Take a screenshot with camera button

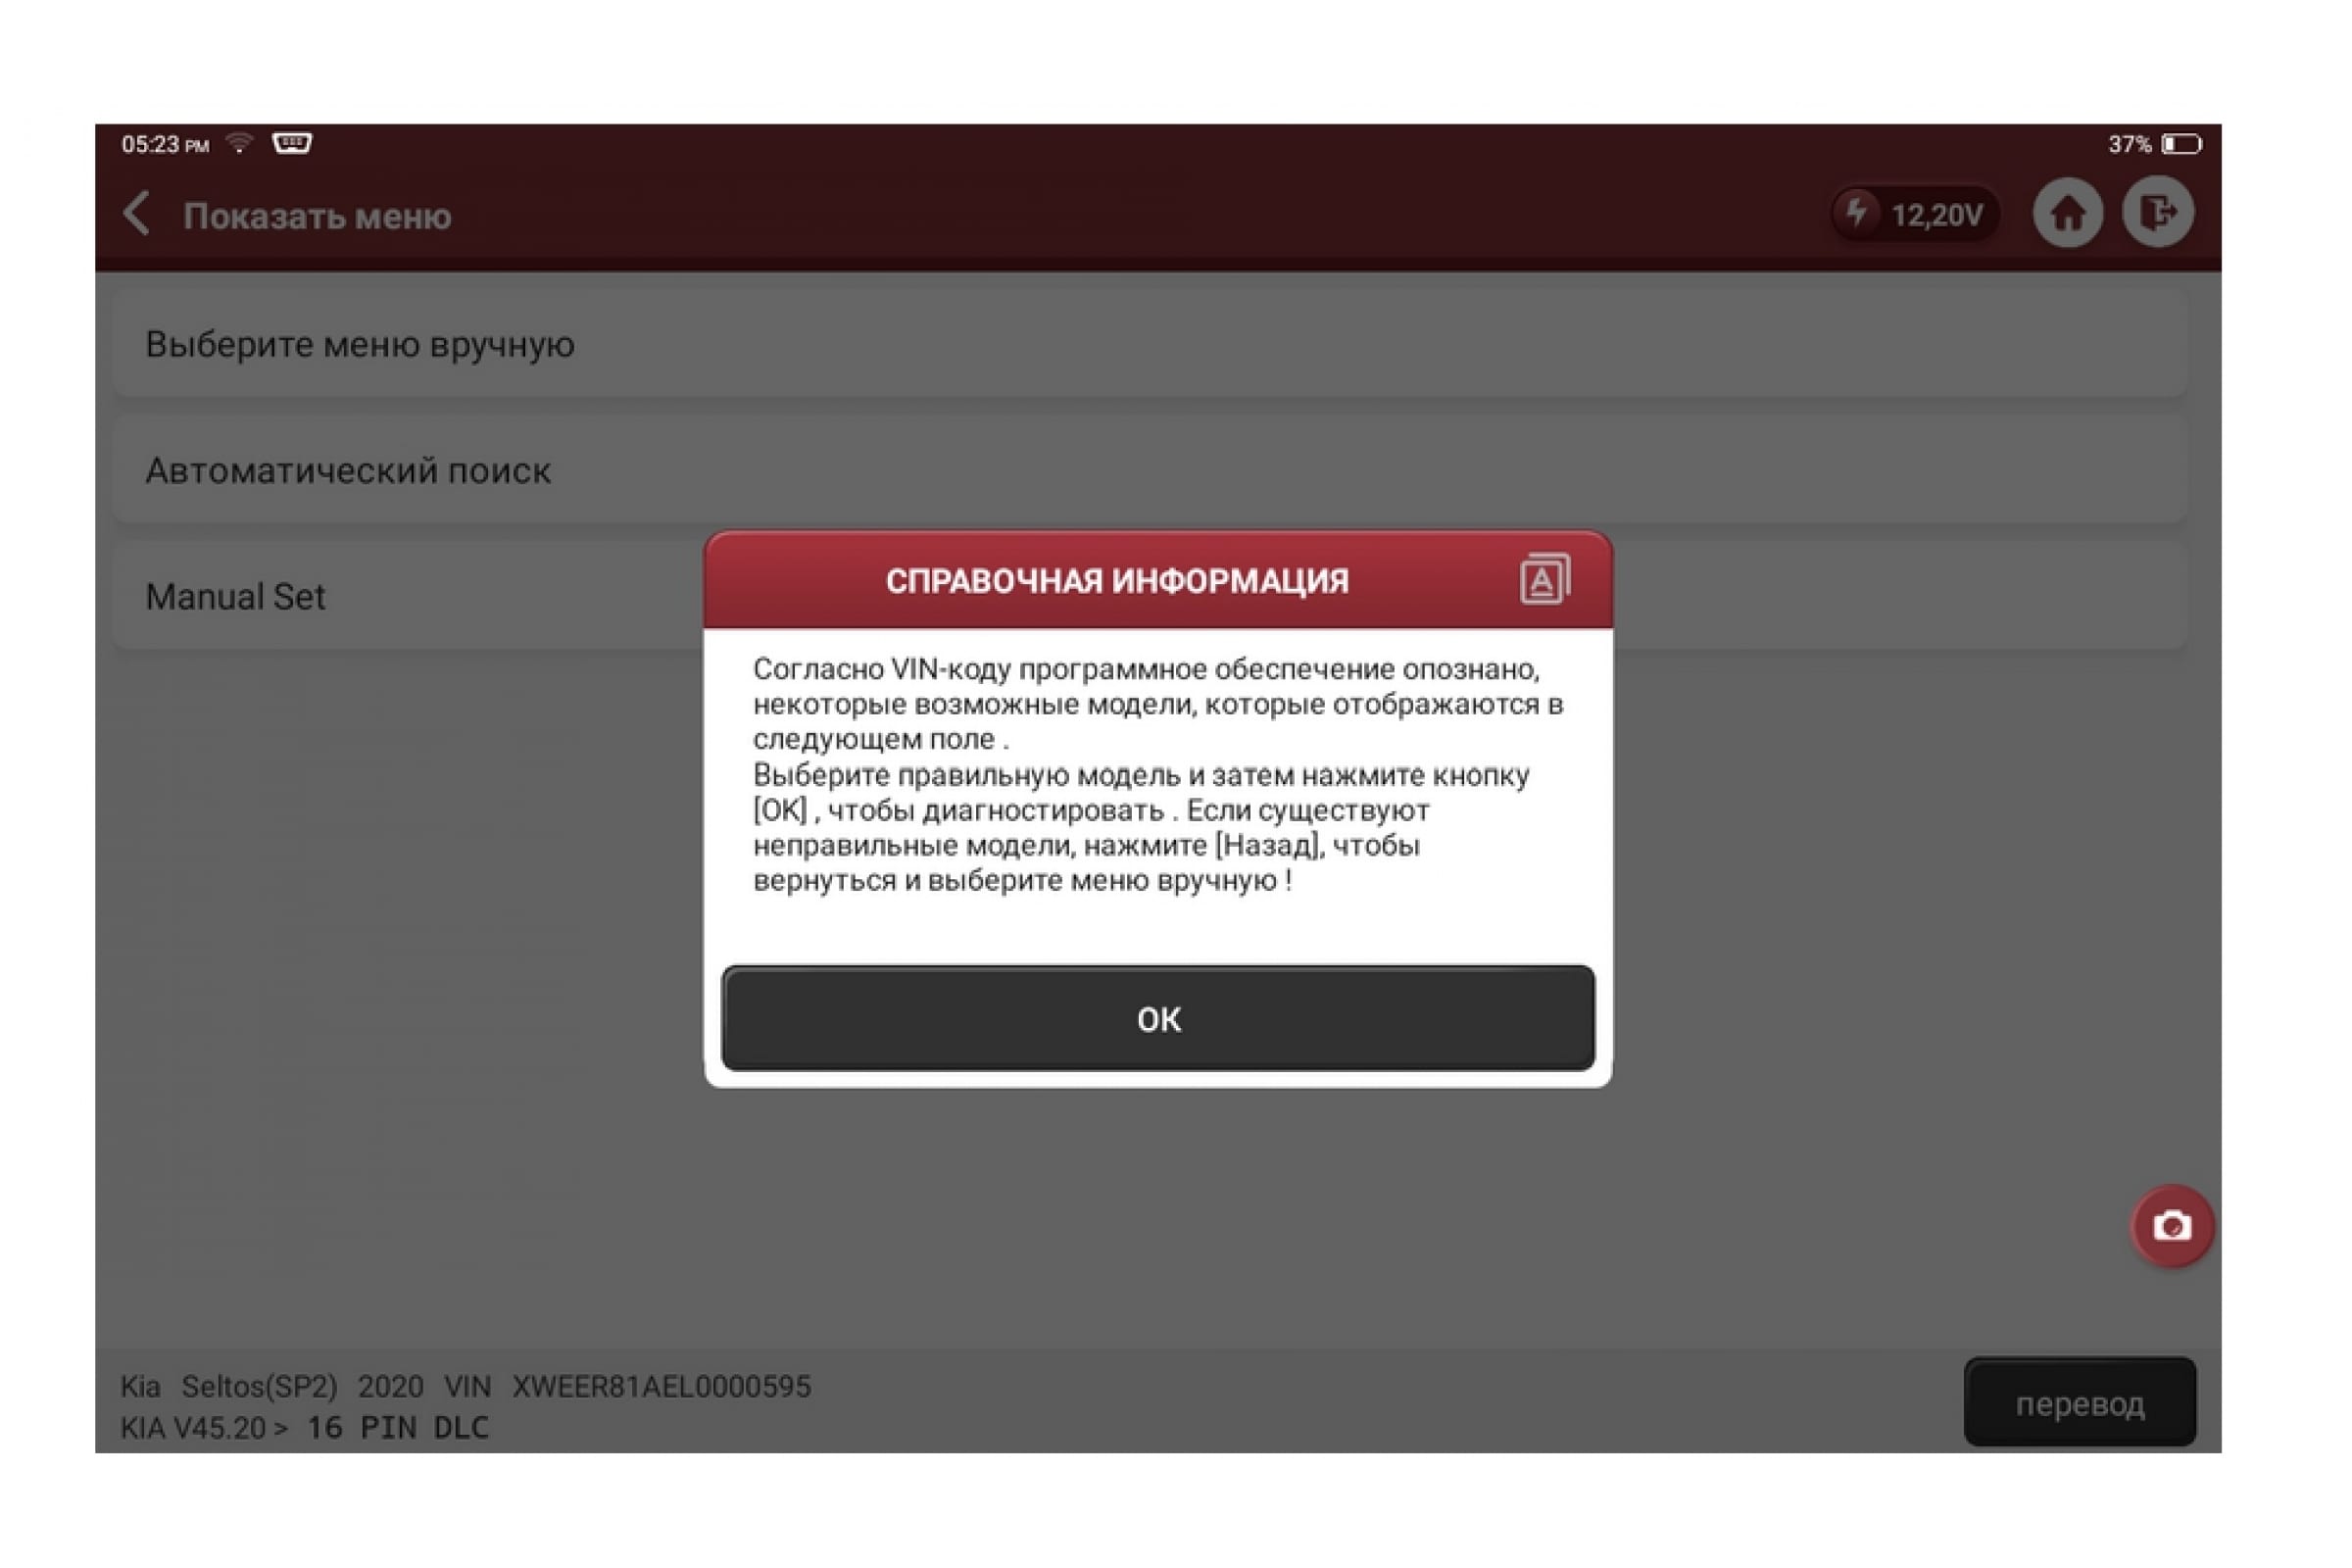[2171, 1225]
